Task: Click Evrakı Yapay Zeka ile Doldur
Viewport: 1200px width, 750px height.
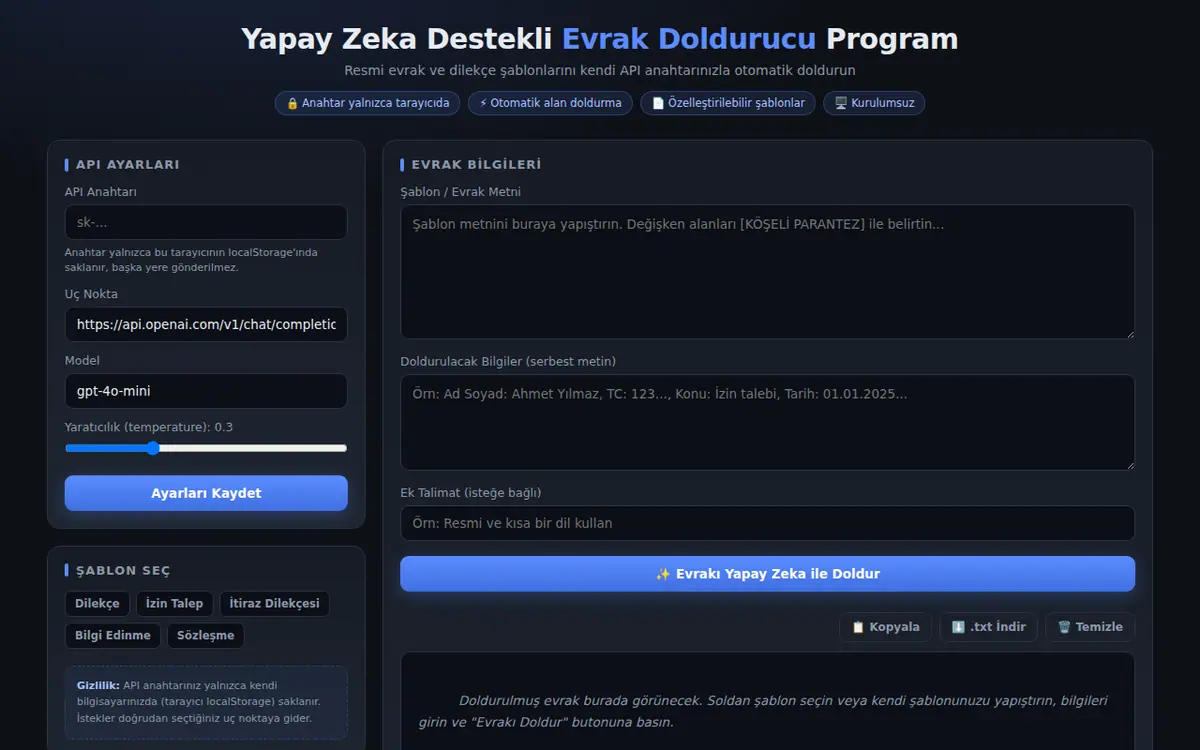Action: tap(767, 574)
